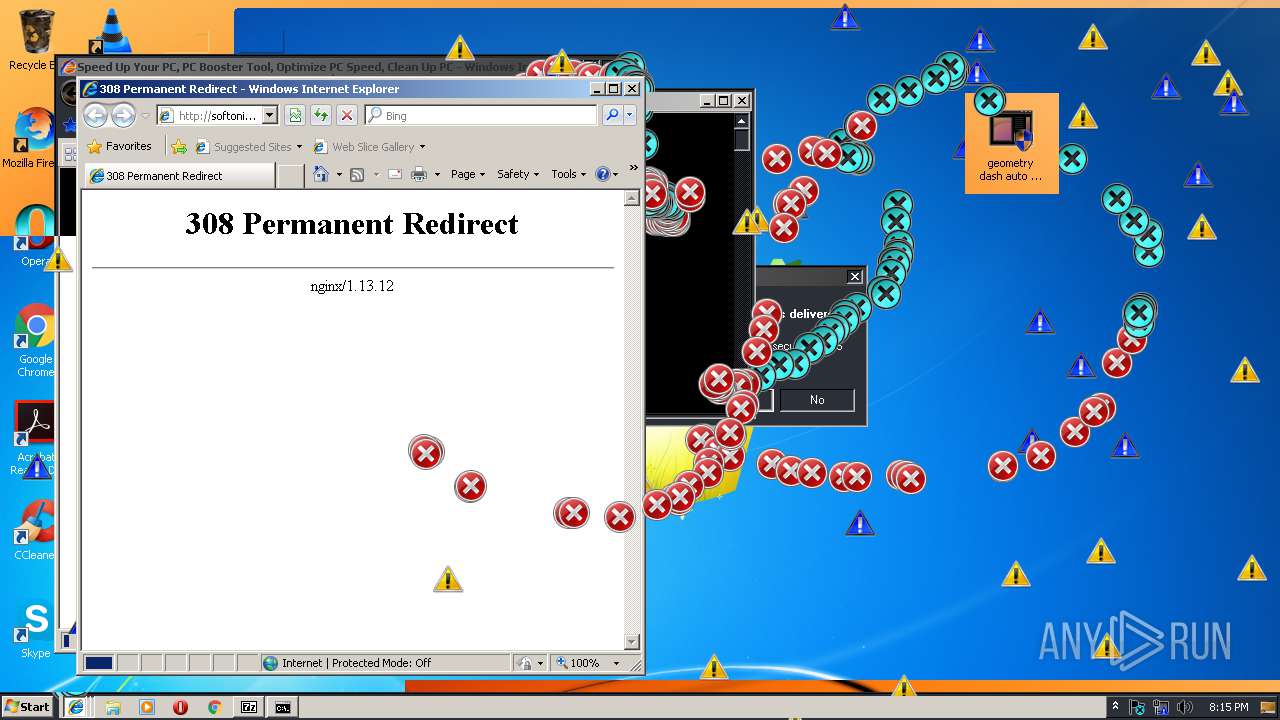The image size is (1280, 720).
Task: Show hidden tray icons with the arrow
Action: click(x=1116, y=707)
